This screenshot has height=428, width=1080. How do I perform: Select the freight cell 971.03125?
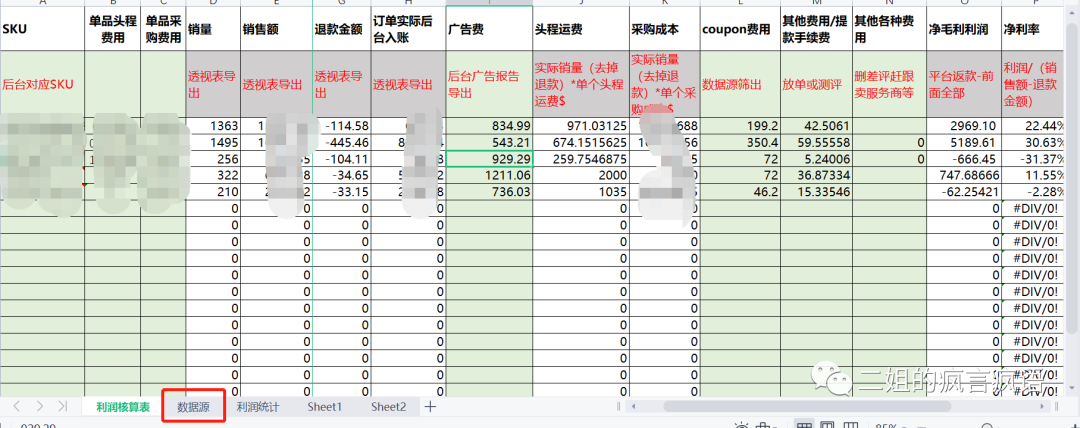[x=581, y=125]
